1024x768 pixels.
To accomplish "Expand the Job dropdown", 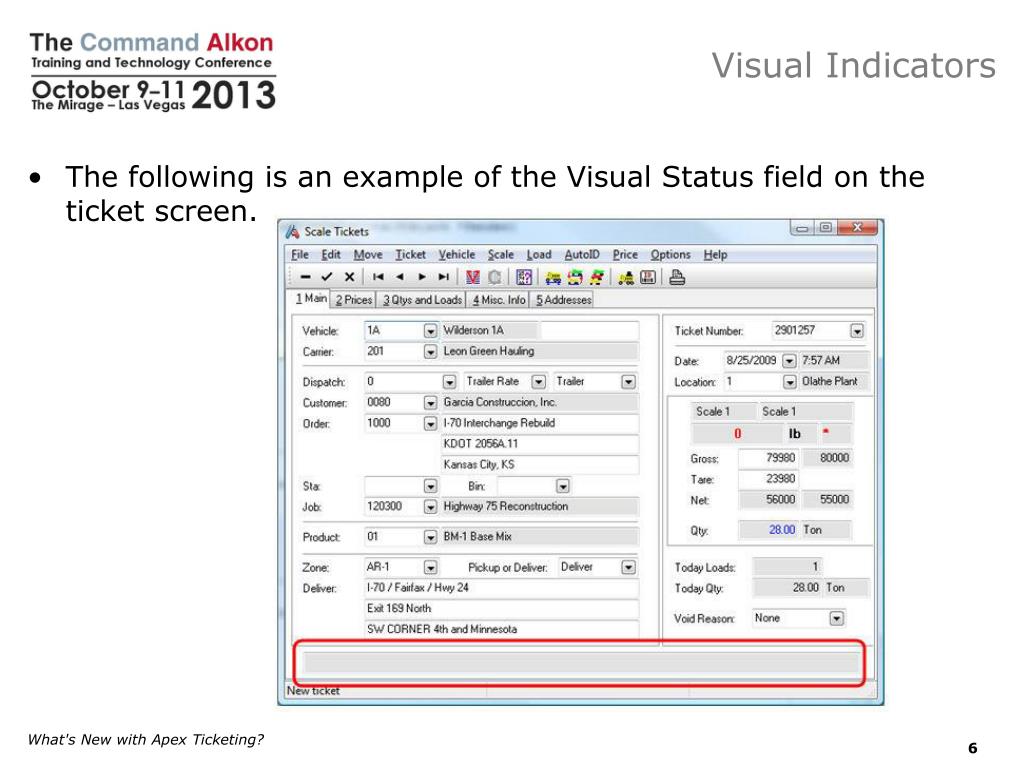I will point(430,507).
